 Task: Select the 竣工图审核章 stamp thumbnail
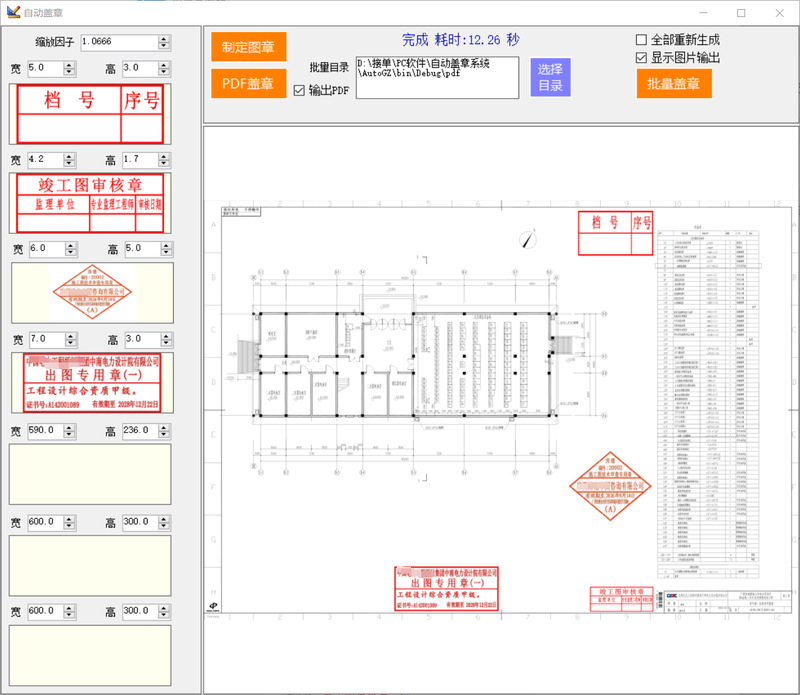point(90,203)
